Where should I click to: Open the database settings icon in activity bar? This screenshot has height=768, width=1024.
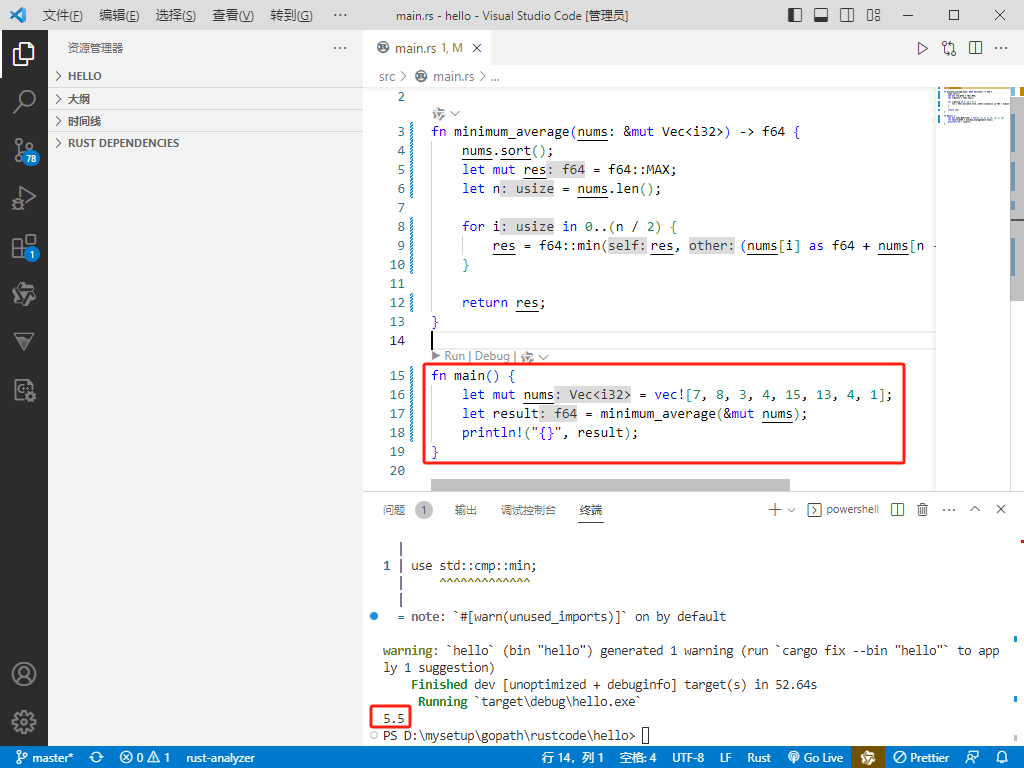click(x=24, y=391)
